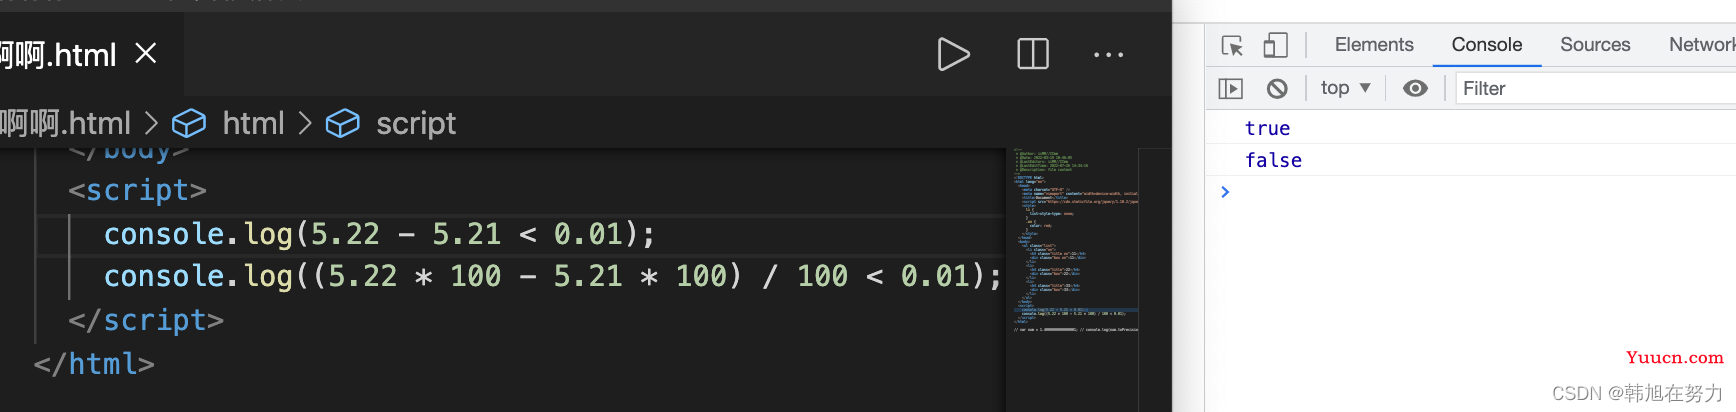
Task: Switch to the Network tab in DevTools
Action: point(1702,45)
